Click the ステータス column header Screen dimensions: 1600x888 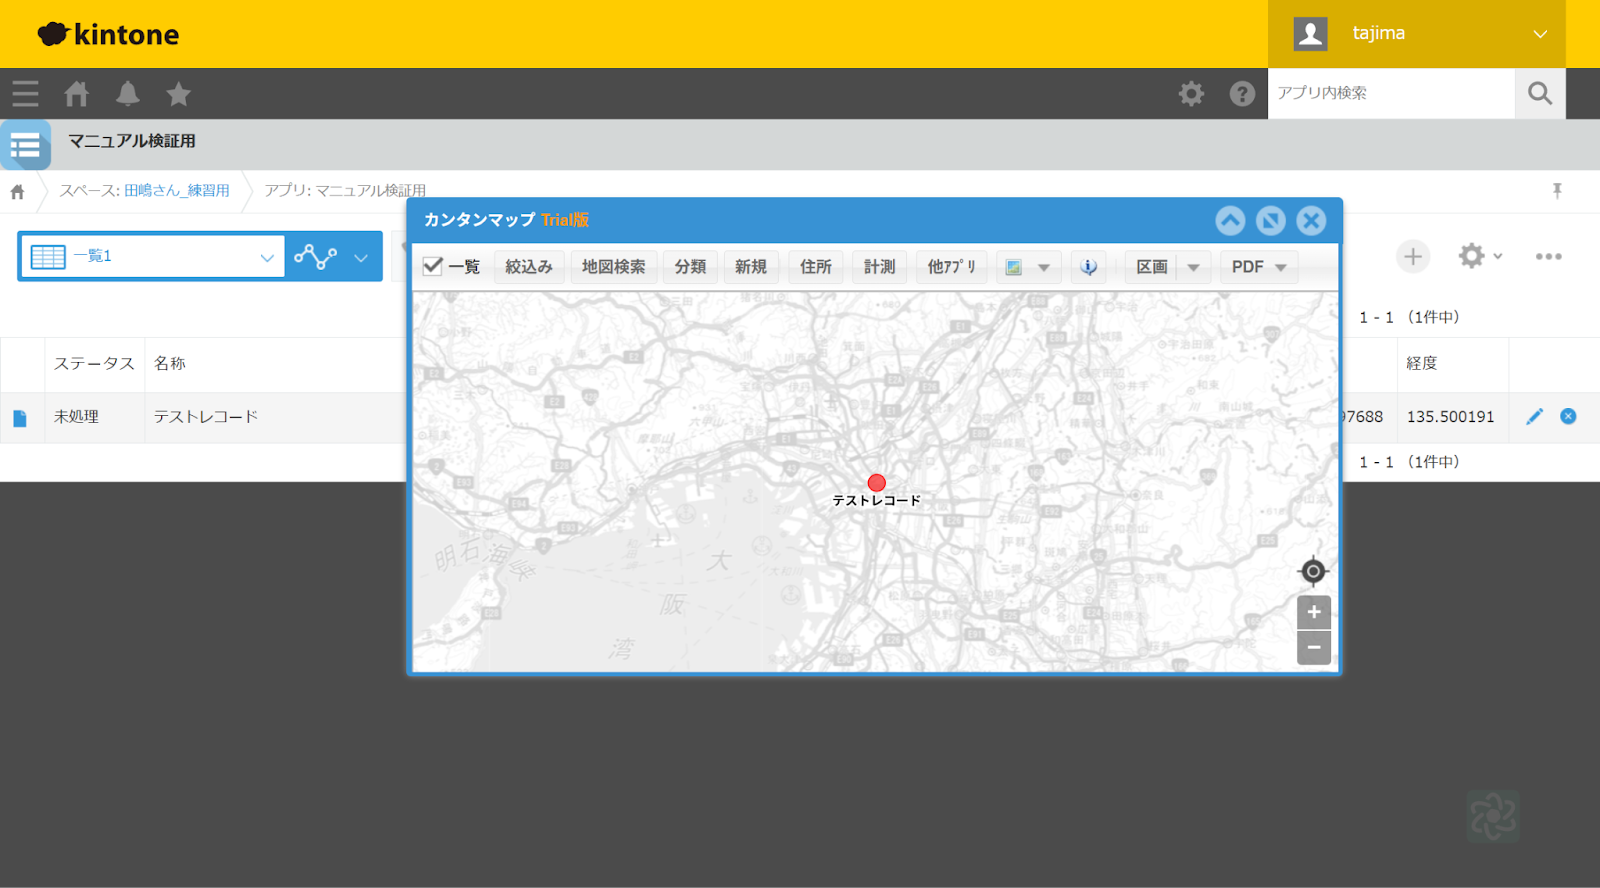(94, 364)
